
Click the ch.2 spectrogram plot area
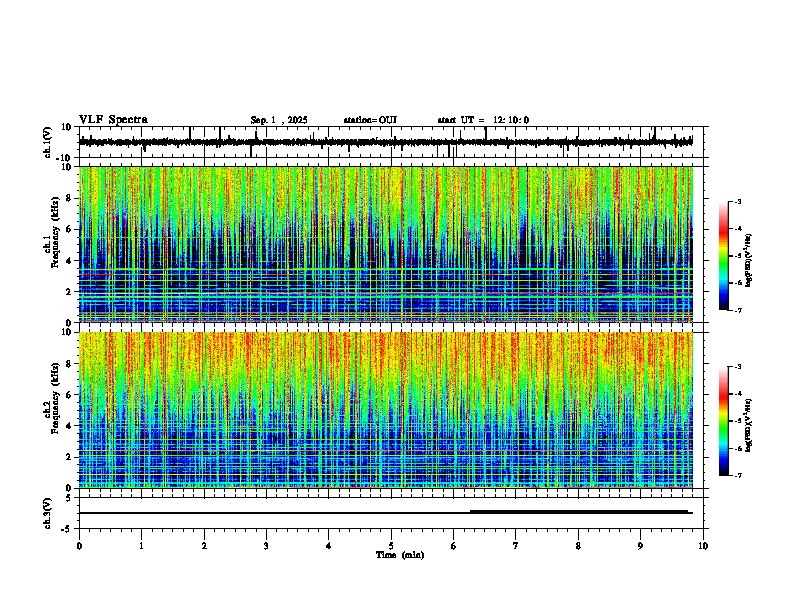pyautogui.click(x=386, y=410)
